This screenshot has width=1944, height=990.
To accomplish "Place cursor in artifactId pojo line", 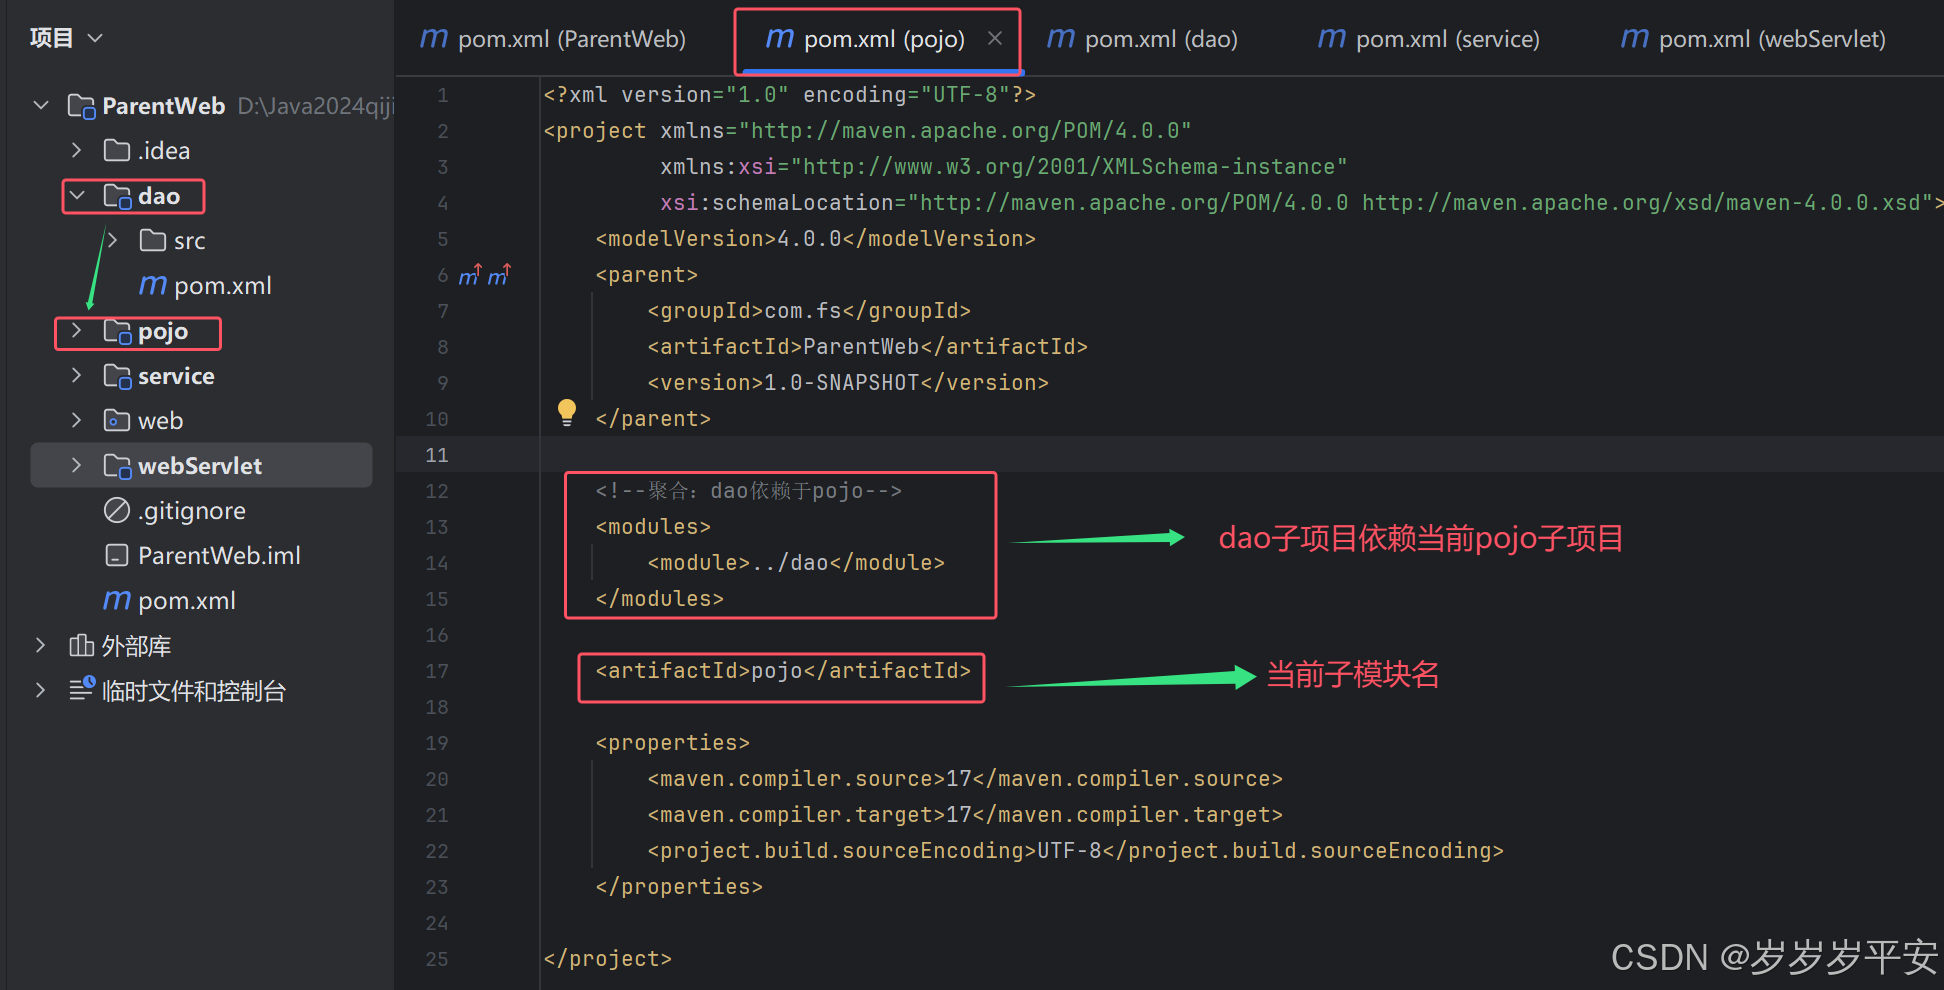I will pyautogui.click(x=783, y=671).
